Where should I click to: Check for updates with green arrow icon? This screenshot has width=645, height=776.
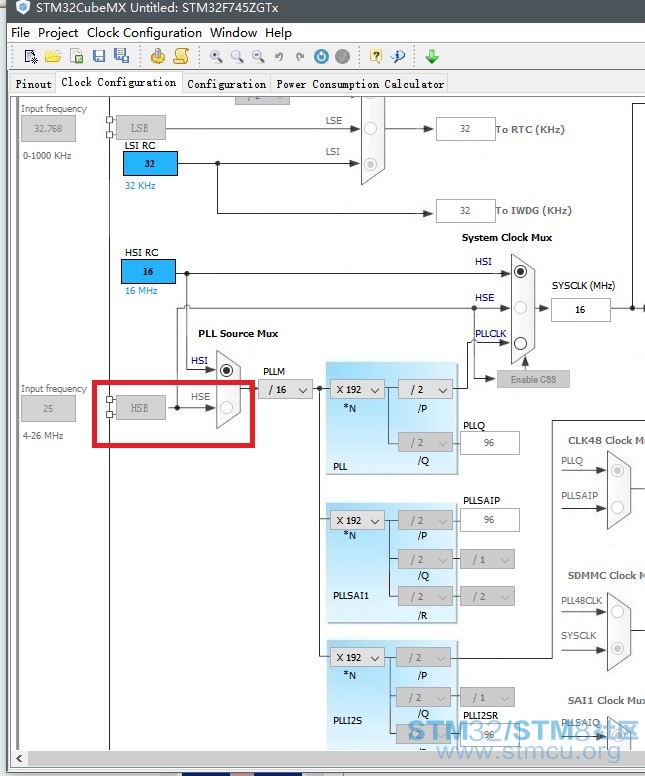[x=432, y=56]
